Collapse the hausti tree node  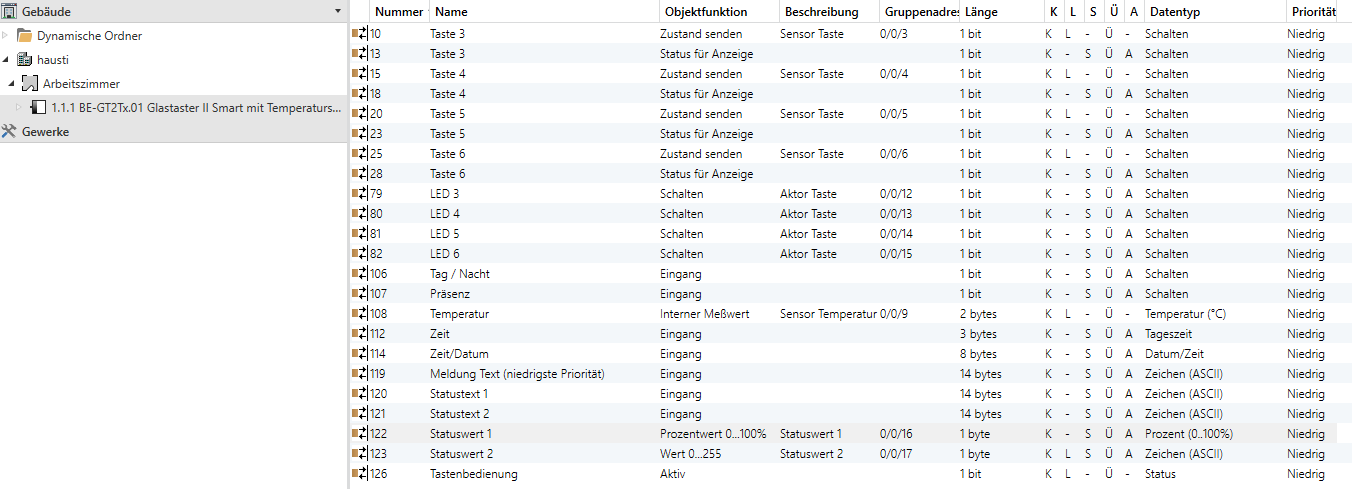tap(6, 60)
